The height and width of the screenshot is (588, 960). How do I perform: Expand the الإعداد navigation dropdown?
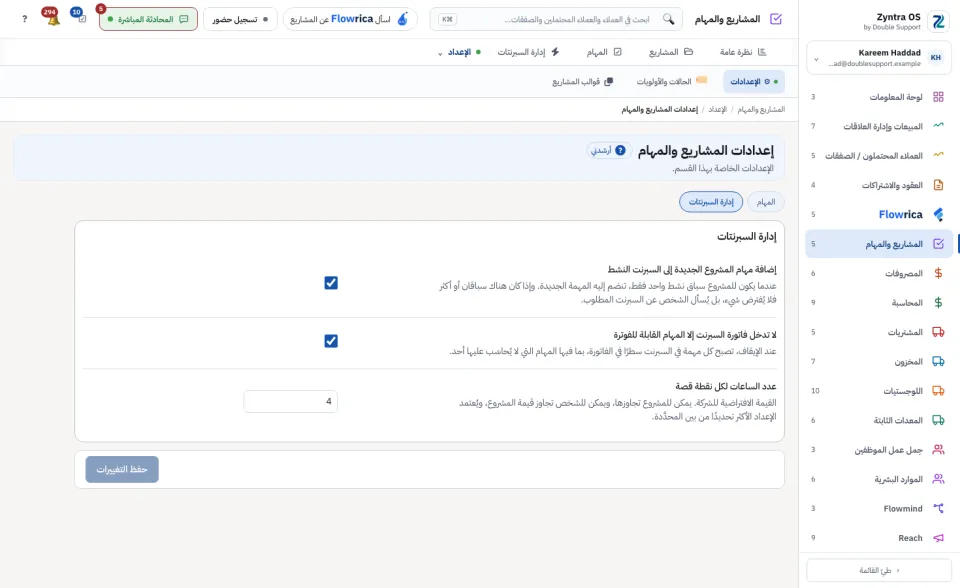459,52
